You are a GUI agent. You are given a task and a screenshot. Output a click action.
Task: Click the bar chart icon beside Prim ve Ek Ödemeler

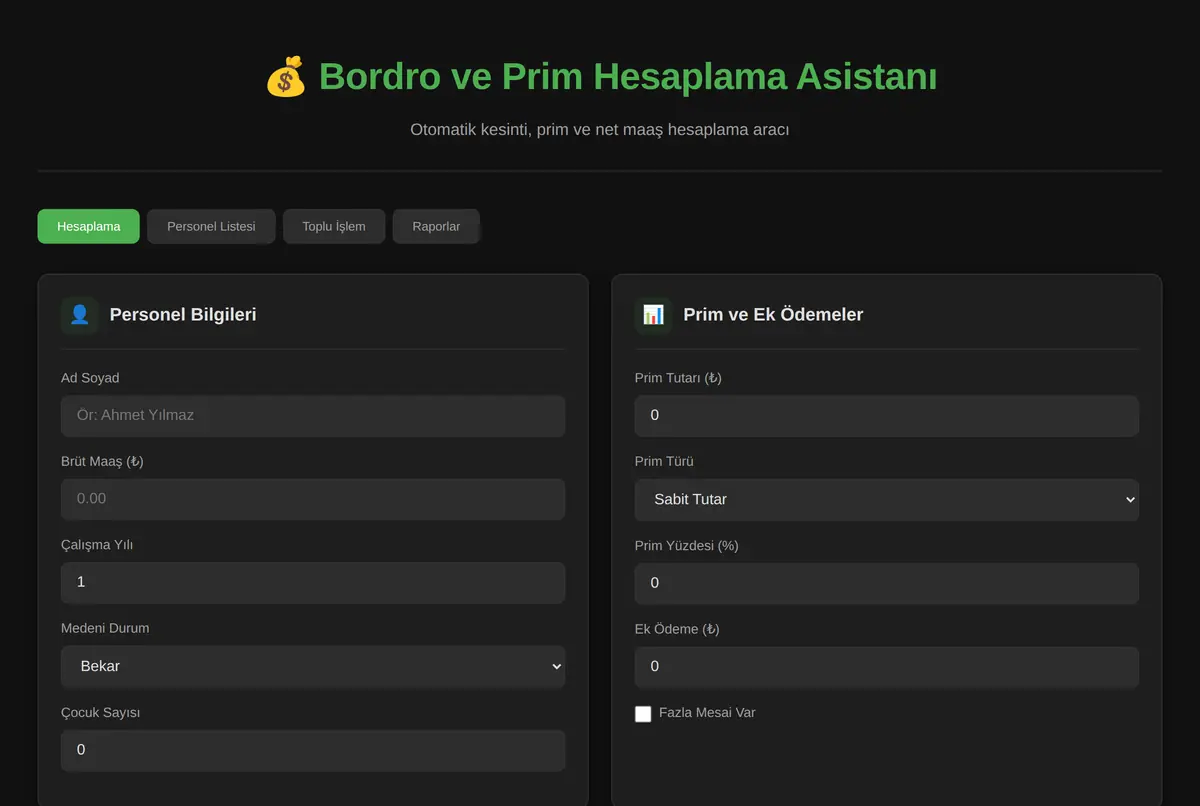pyautogui.click(x=654, y=315)
